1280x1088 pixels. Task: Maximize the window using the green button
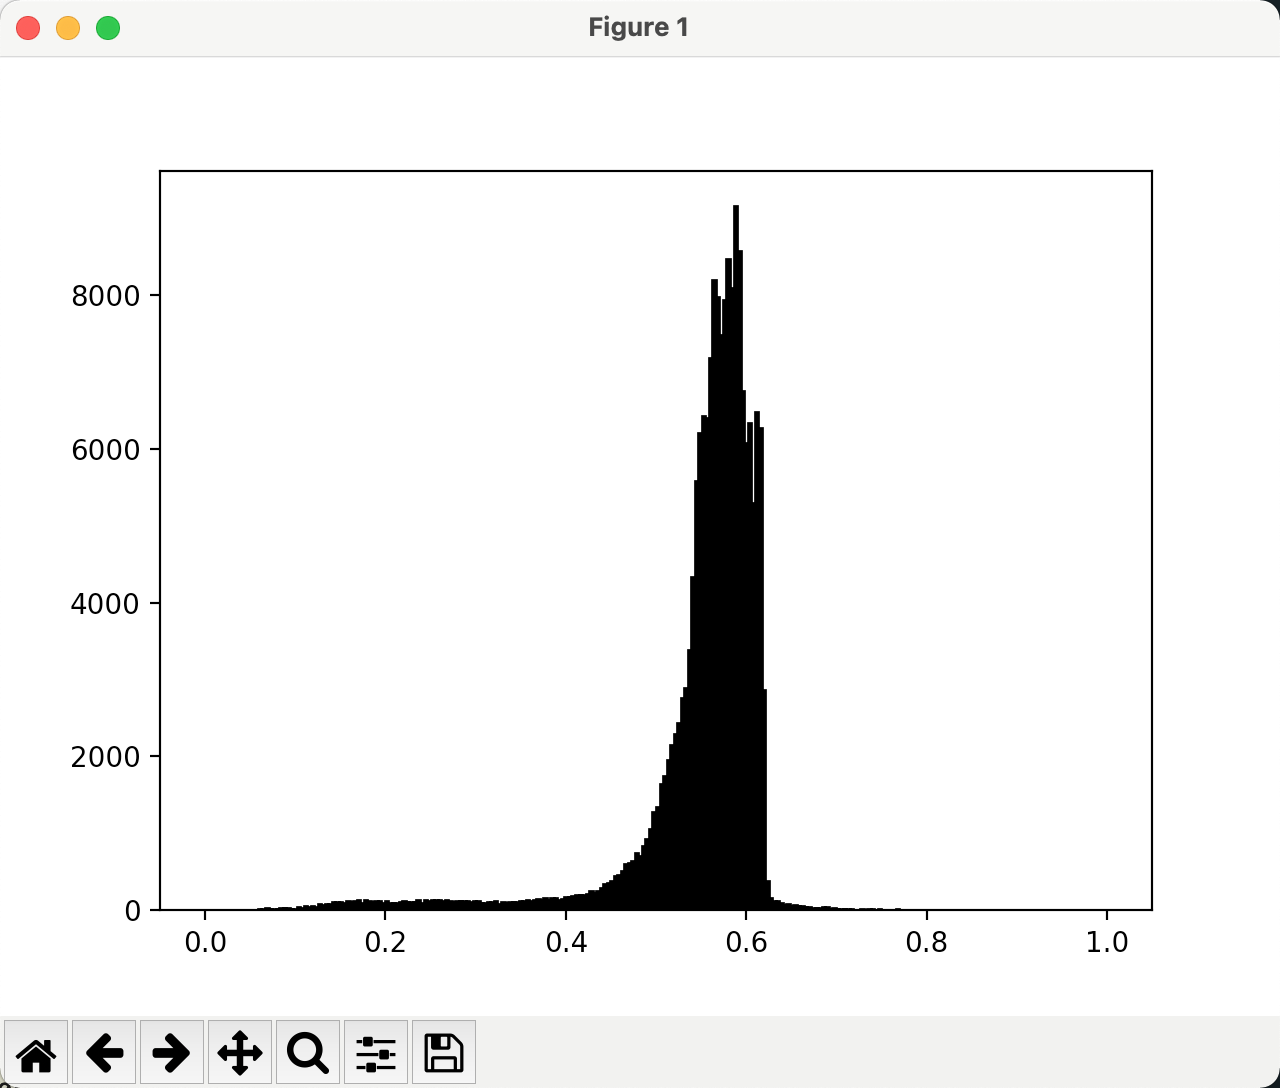click(108, 28)
